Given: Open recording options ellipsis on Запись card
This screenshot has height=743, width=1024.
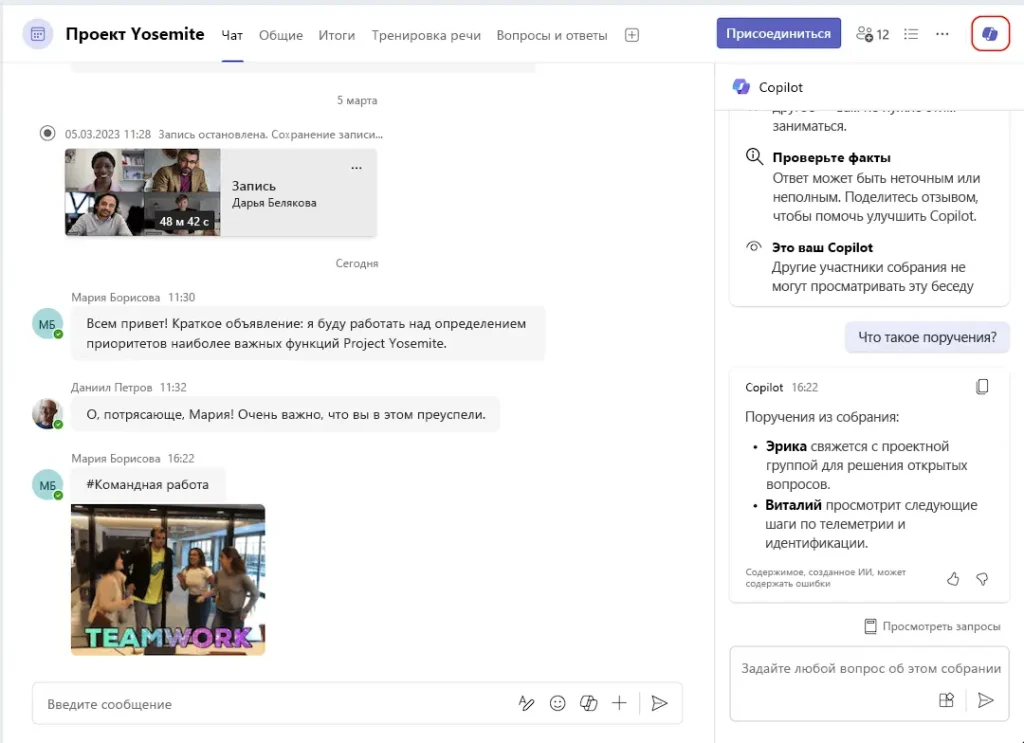Looking at the screenshot, I should tap(357, 167).
